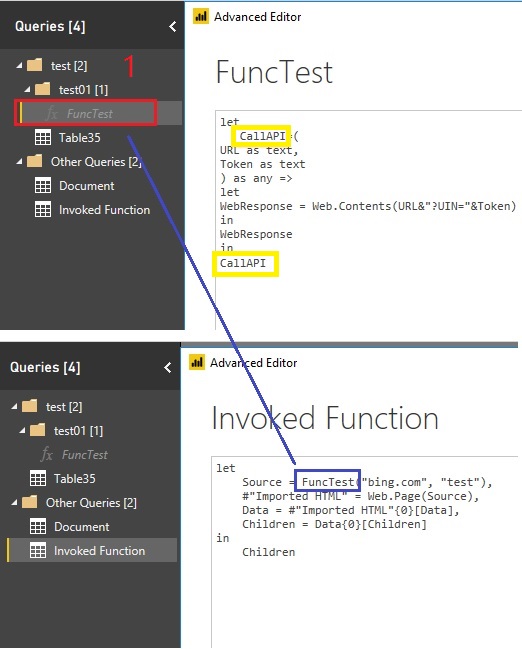This screenshot has height=649, width=522.
Task: Collapse the test01 [1] folder in the lower pane
Action: coord(22,430)
